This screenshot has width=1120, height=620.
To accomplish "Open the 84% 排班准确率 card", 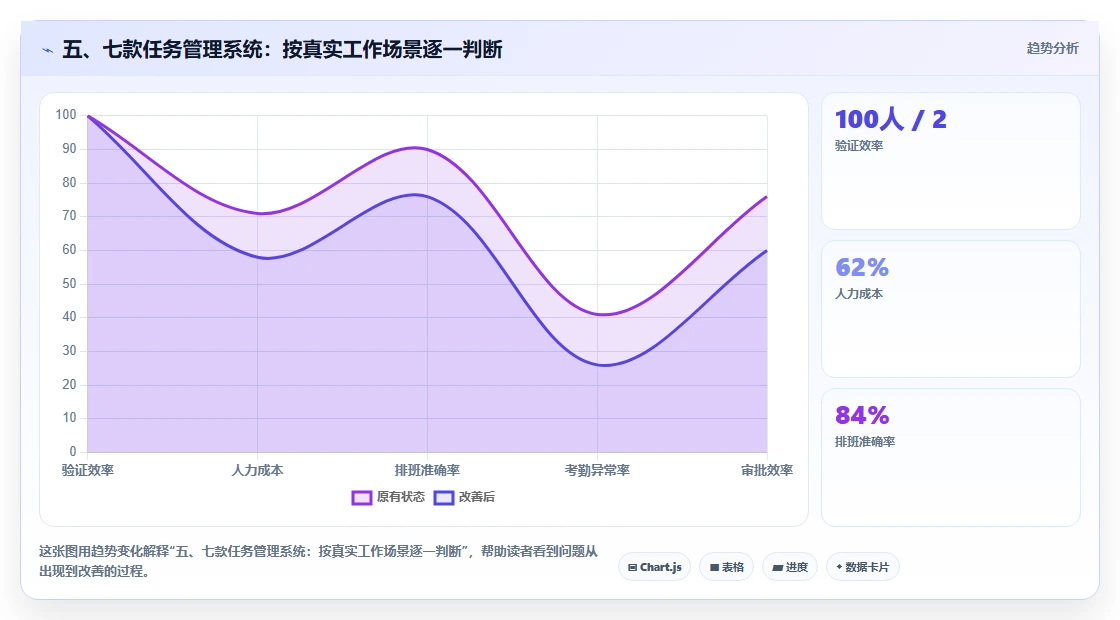I will click(951, 457).
